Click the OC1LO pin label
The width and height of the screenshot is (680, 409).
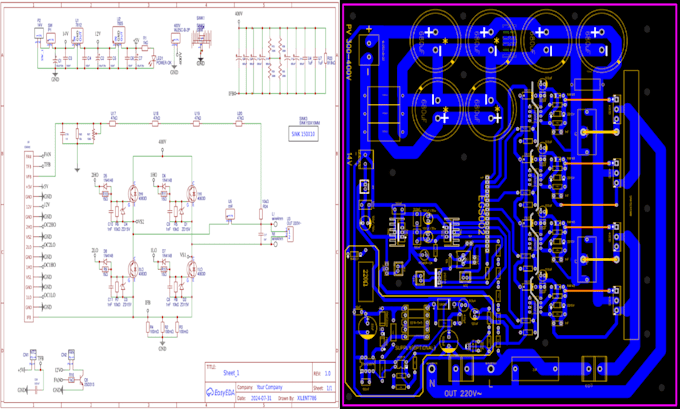50,296
